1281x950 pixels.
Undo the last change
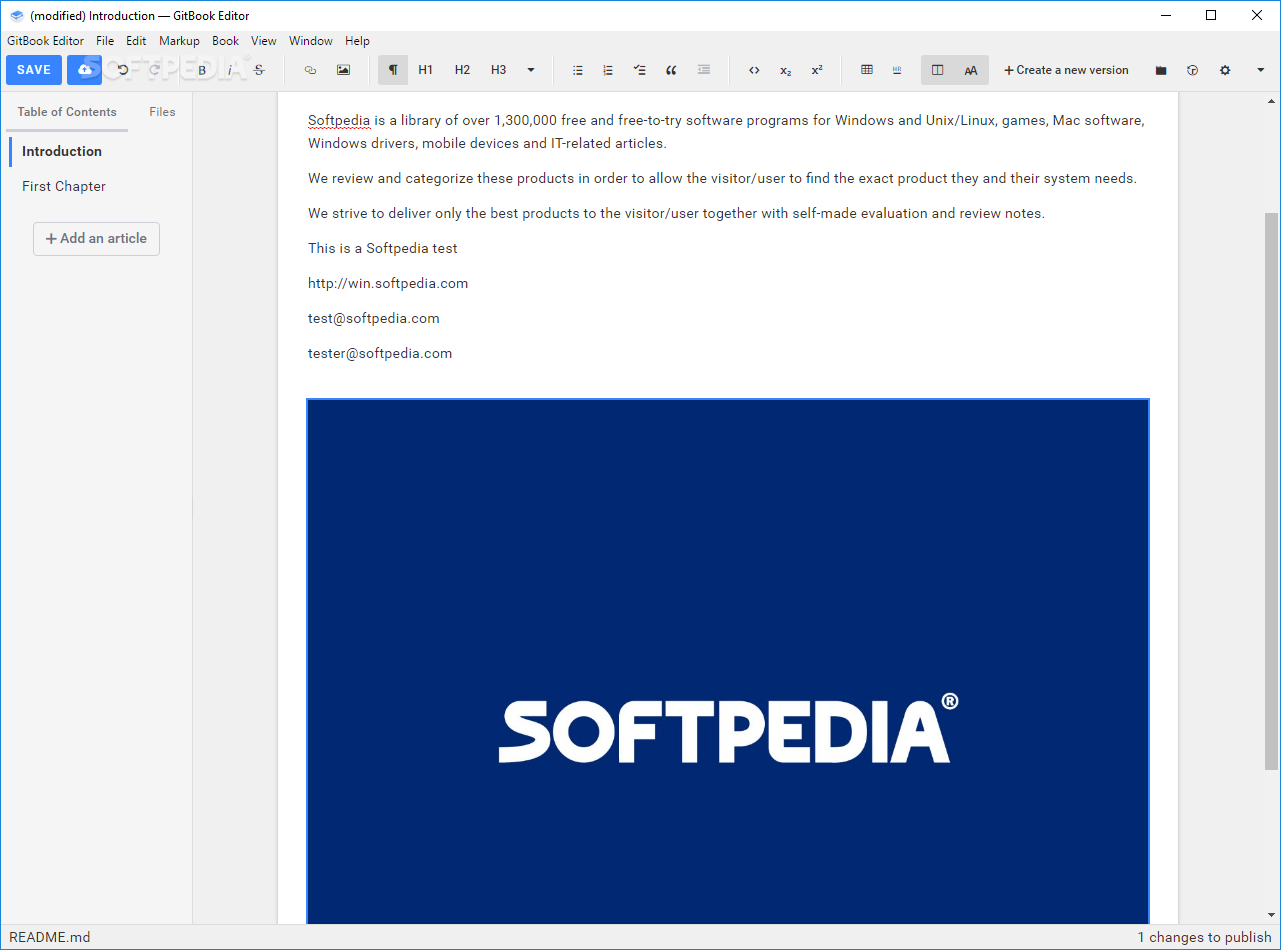click(123, 70)
